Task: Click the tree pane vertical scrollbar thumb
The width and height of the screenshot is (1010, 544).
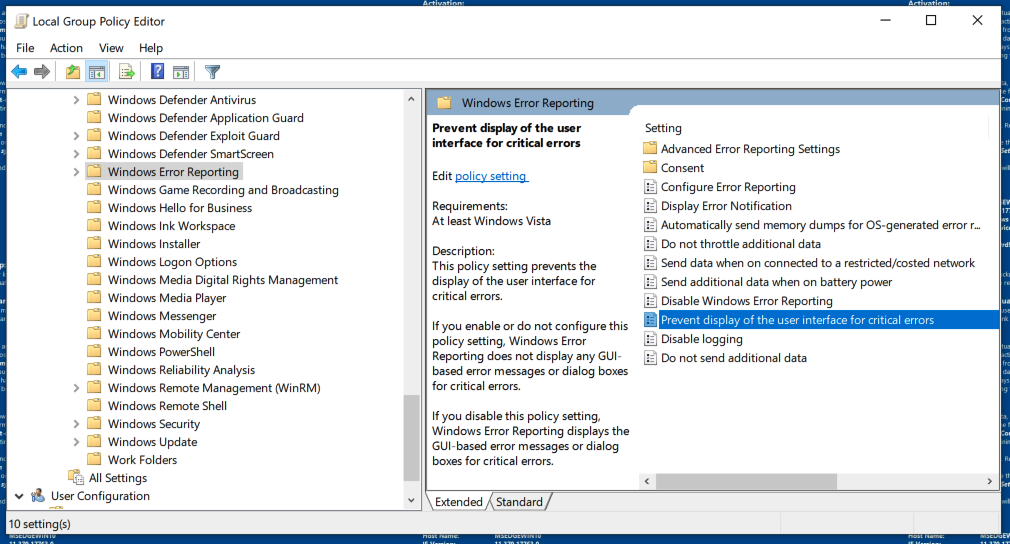Action: click(411, 438)
